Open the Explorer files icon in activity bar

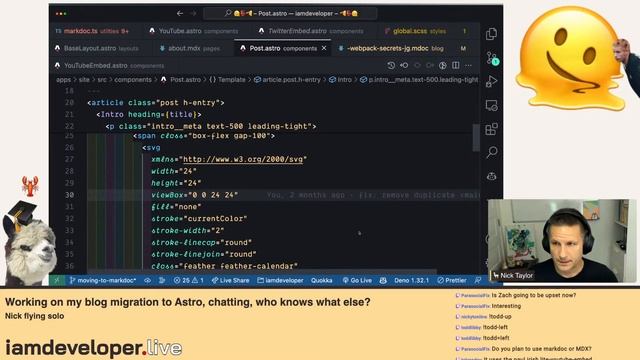[491, 34]
